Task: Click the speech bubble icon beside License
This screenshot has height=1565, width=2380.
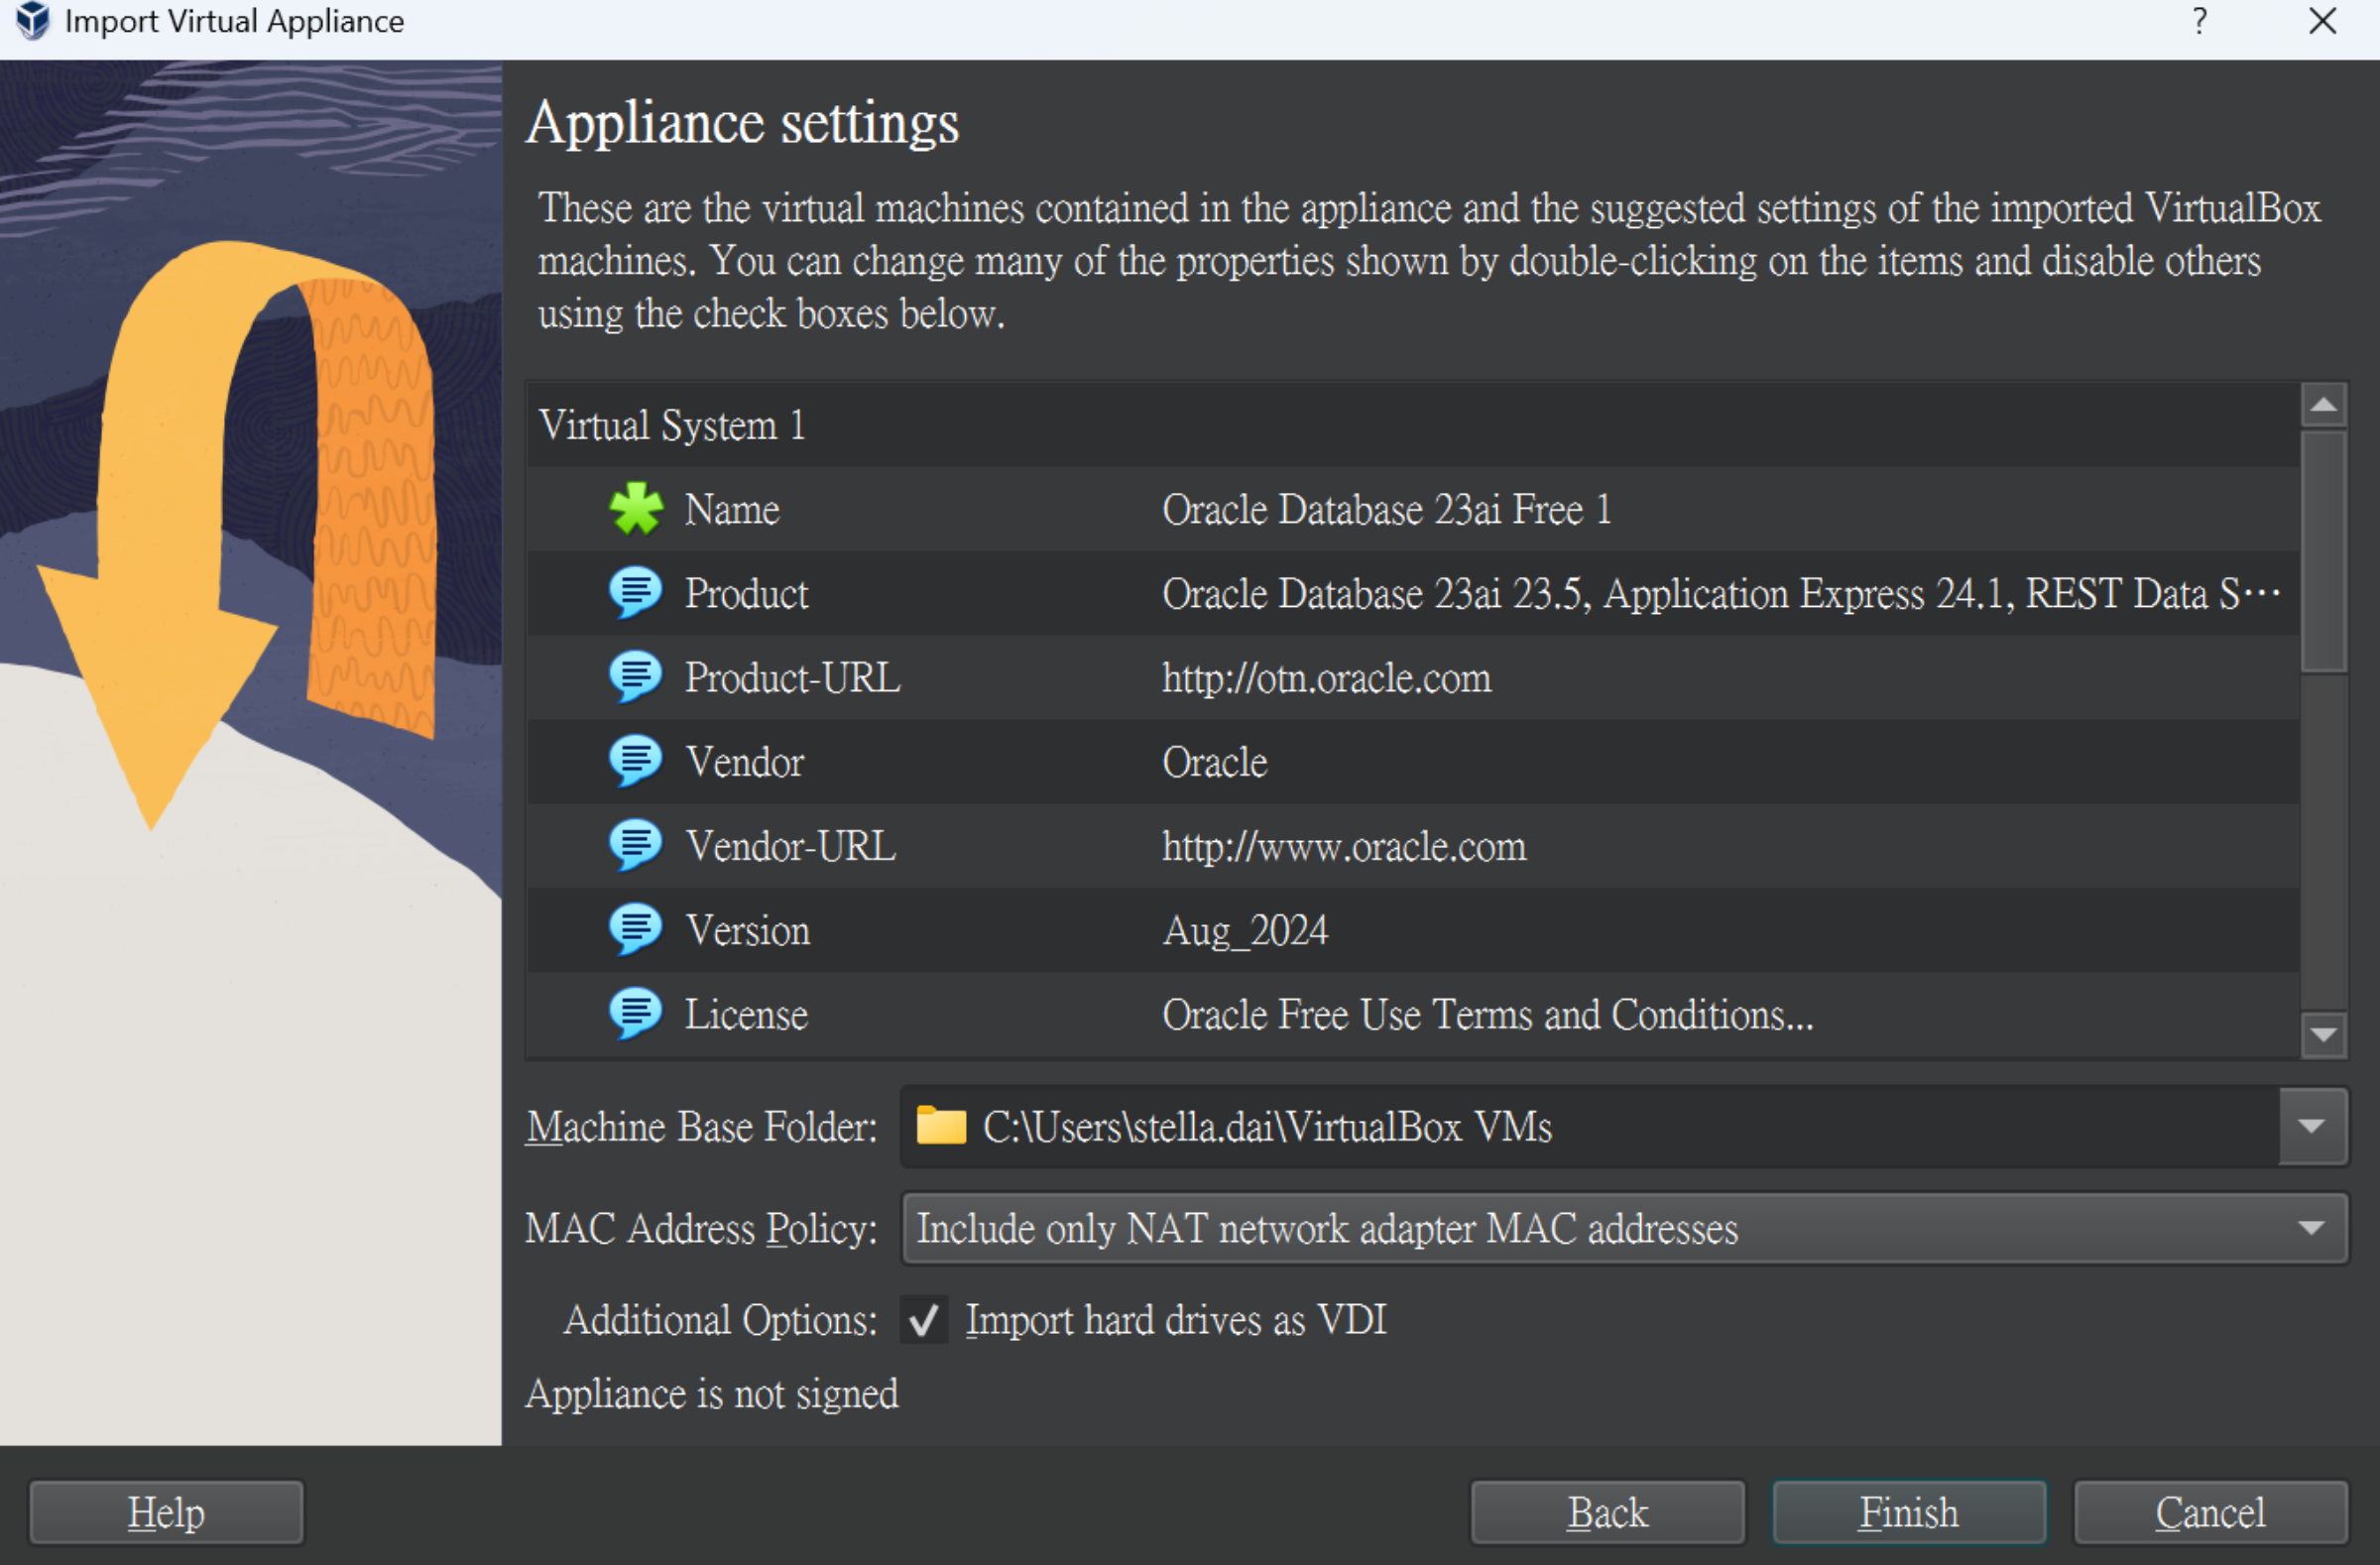Action: coord(635,1013)
